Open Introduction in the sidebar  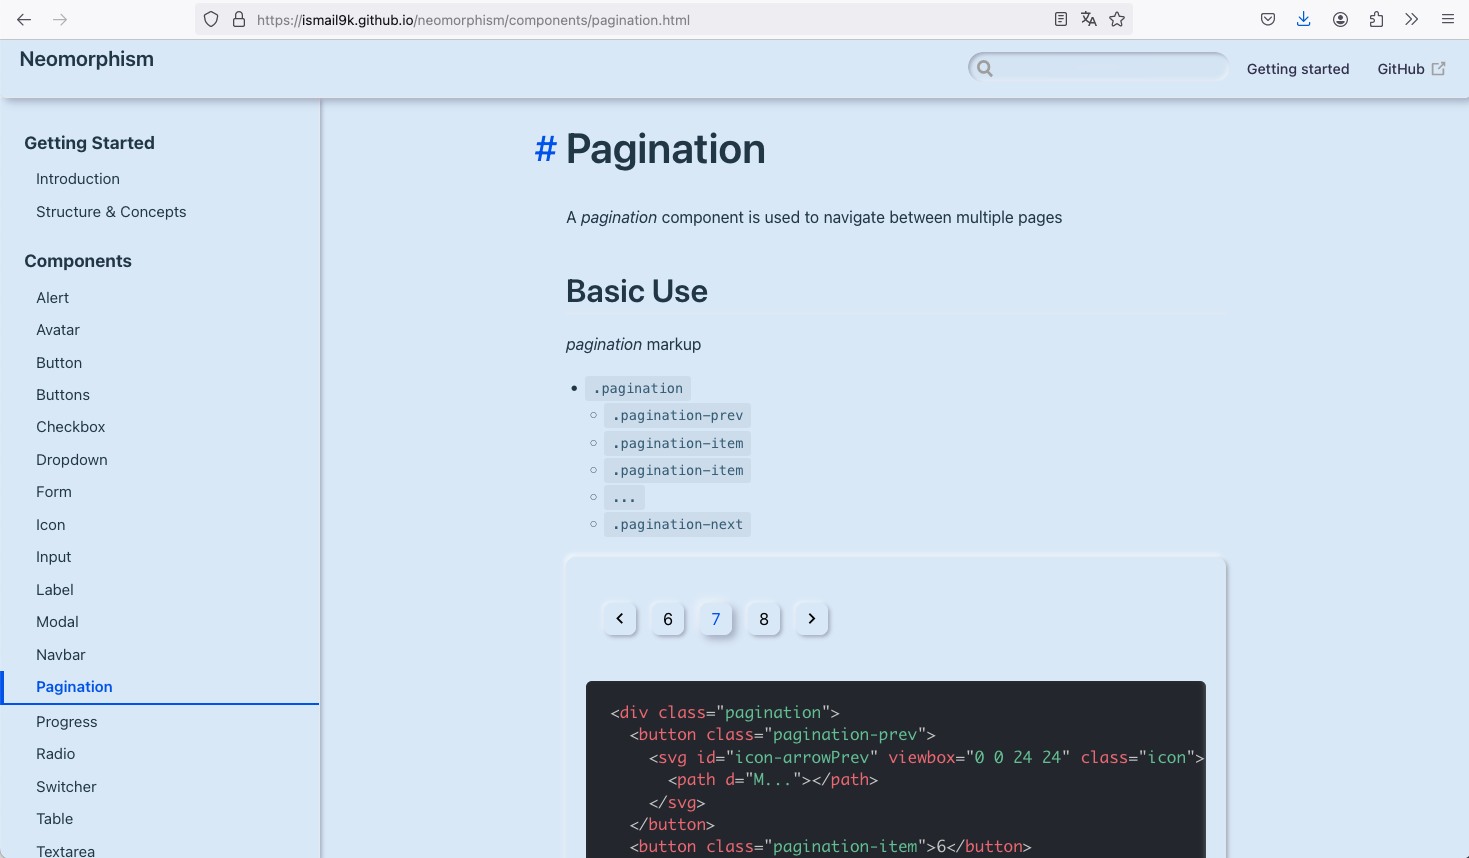[x=78, y=179]
